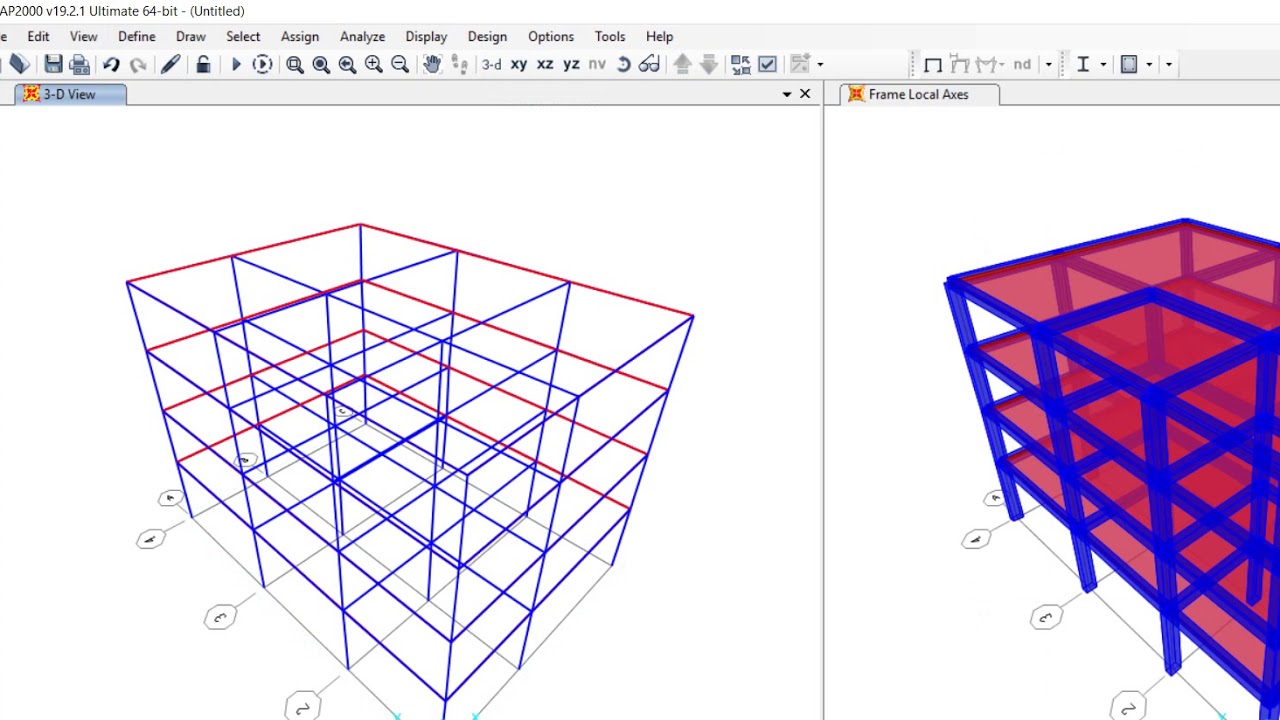Open Set Display Options checkmark icon
The width and height of the screenshot is (1280, 720).
click(x=767, y=64)
